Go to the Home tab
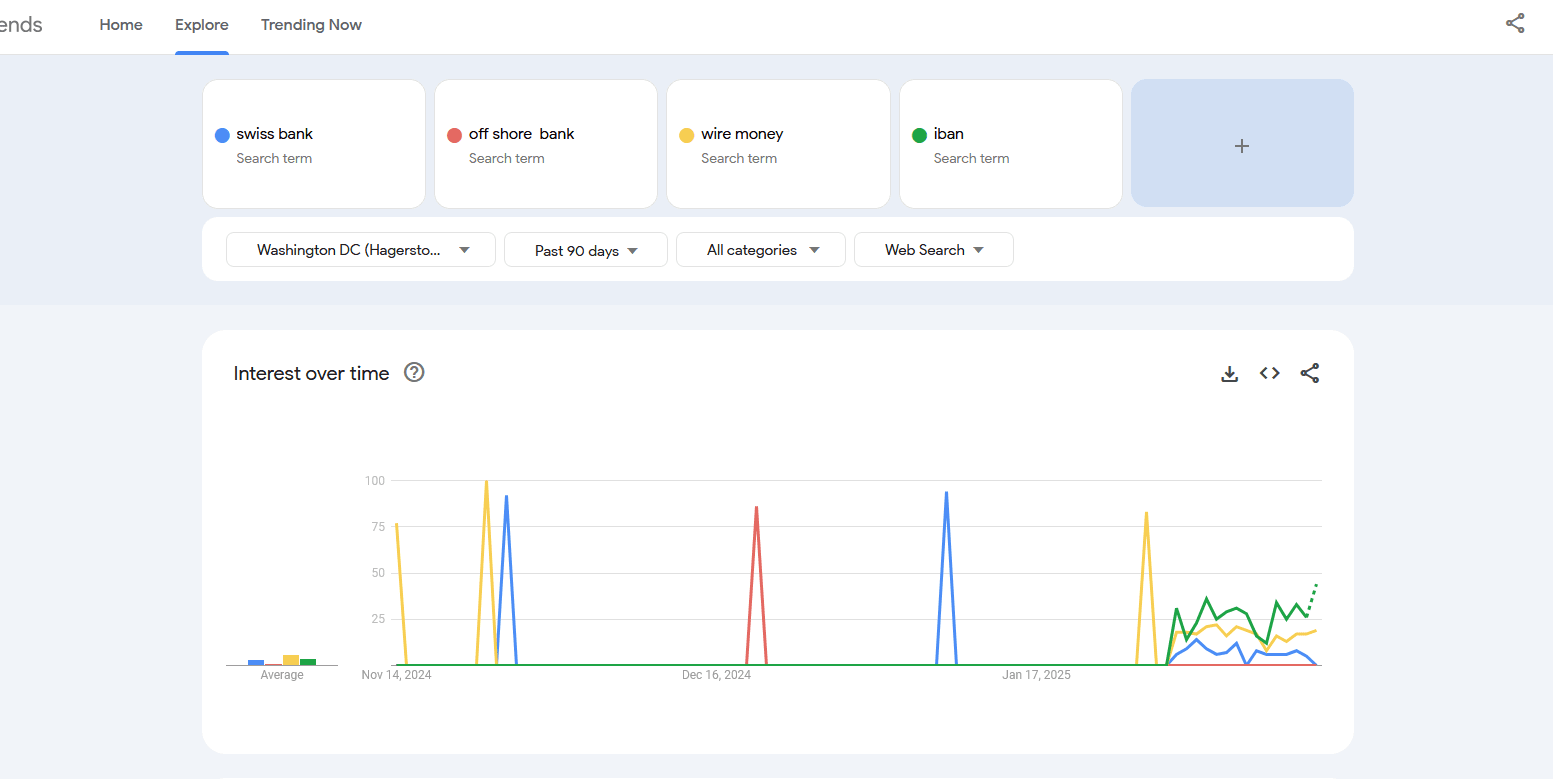 (121, 25)
